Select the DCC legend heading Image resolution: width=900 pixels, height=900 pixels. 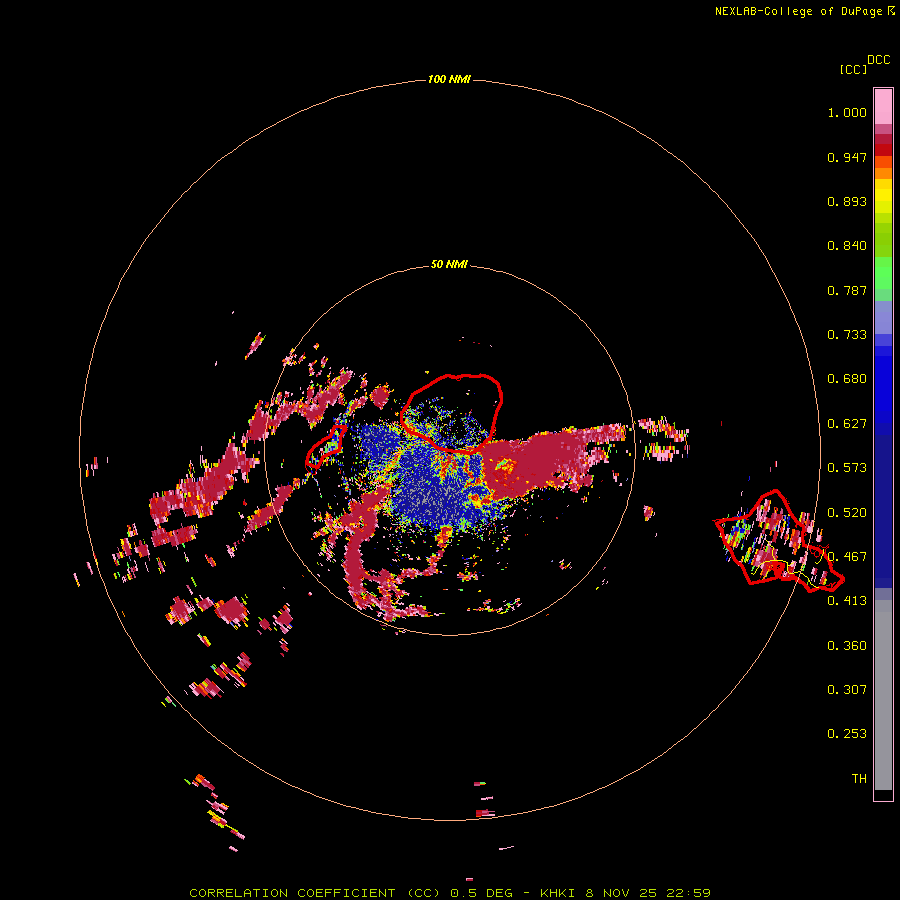(879, 60)
